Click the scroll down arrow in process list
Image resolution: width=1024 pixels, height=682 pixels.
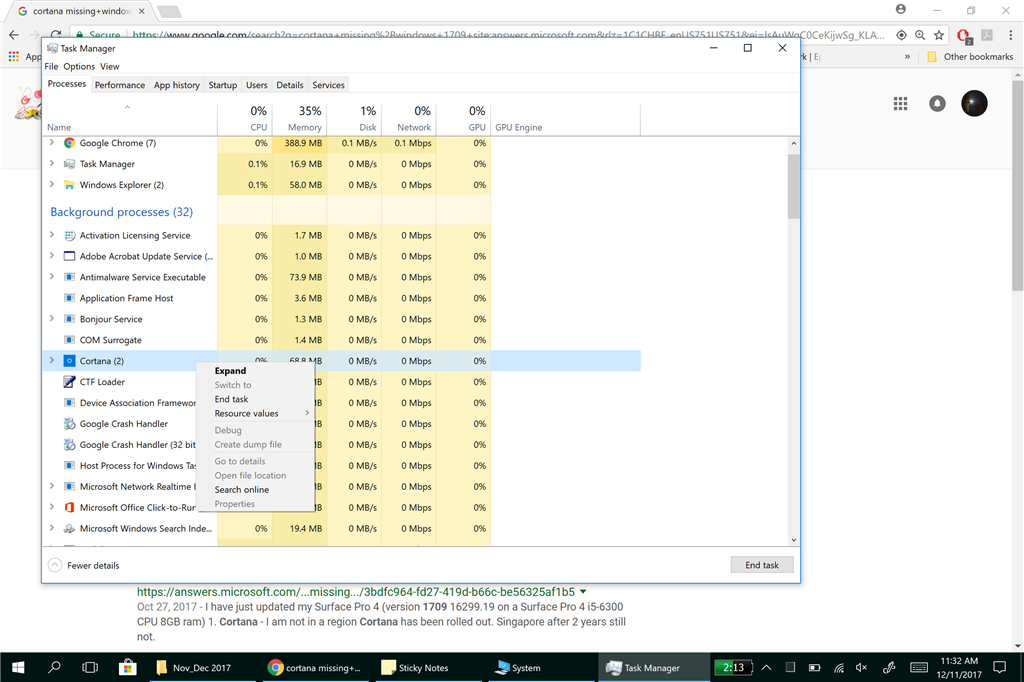793,540
